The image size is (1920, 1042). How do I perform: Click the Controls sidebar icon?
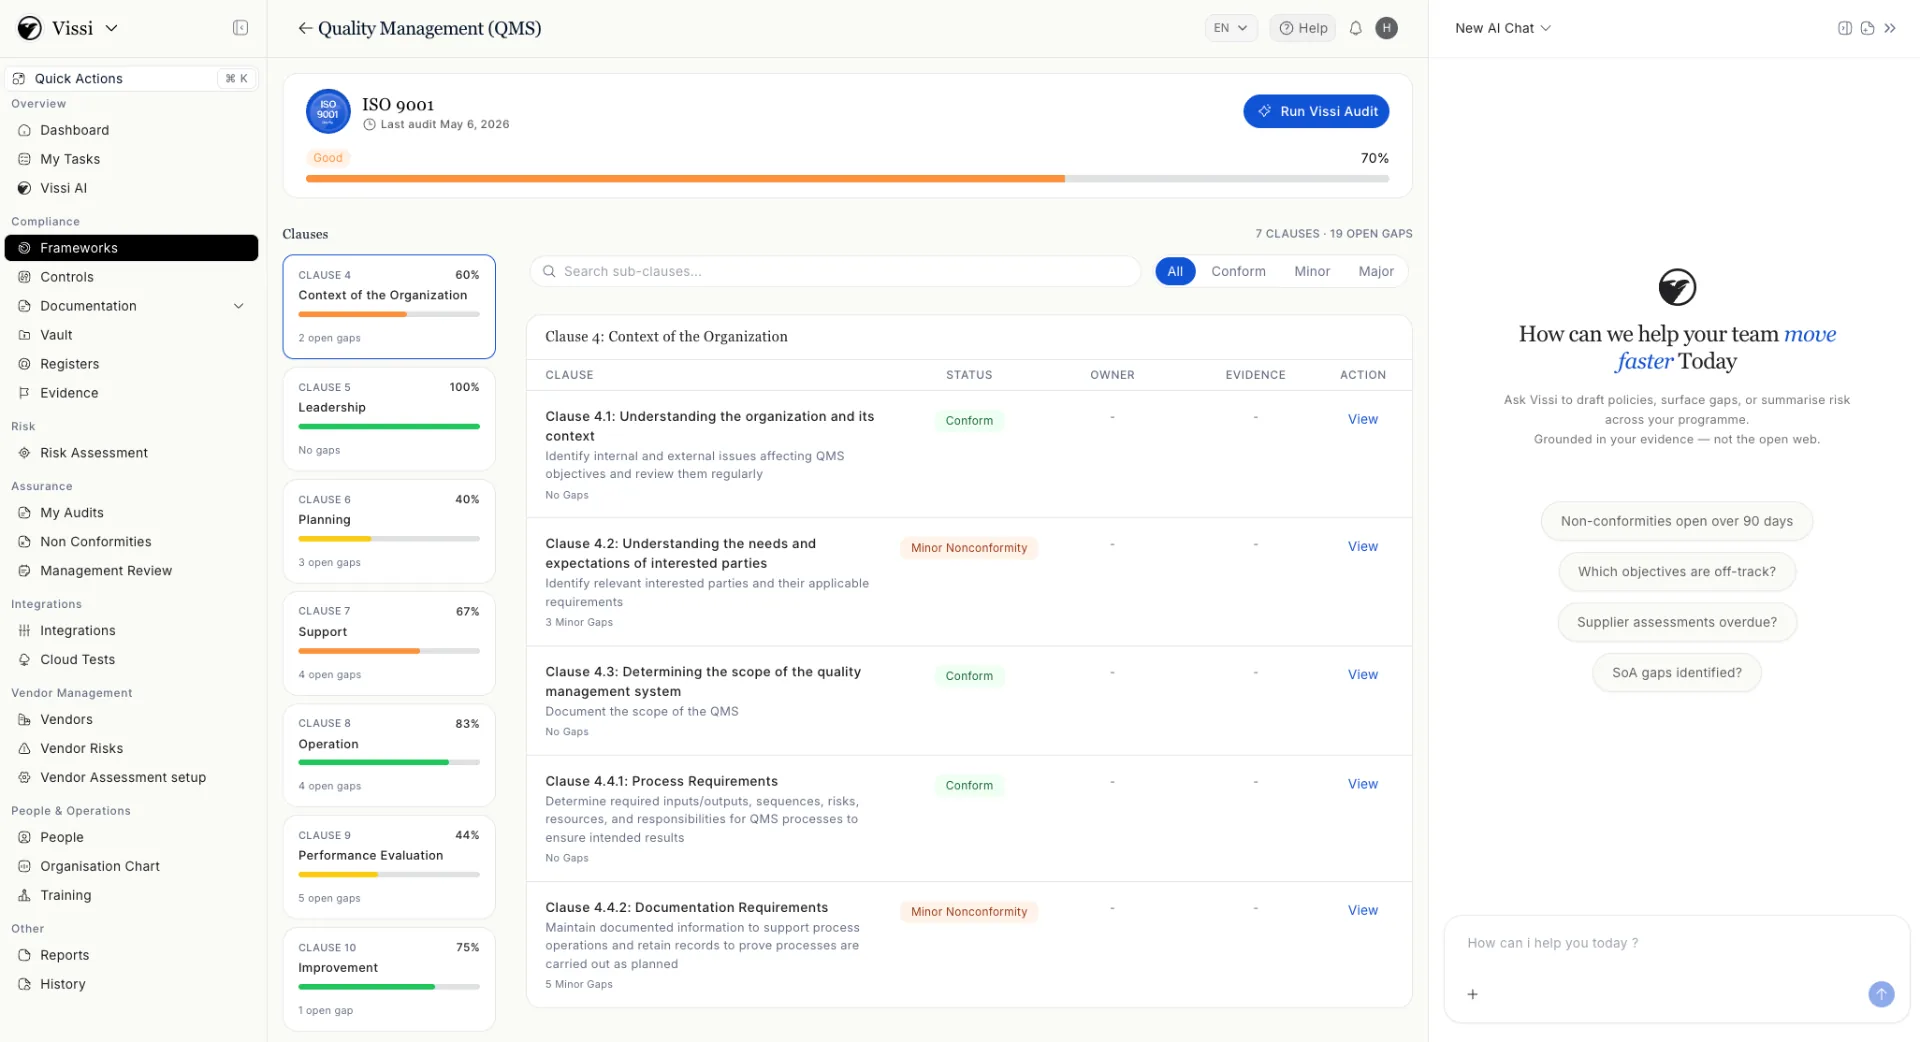pos(24,277)
